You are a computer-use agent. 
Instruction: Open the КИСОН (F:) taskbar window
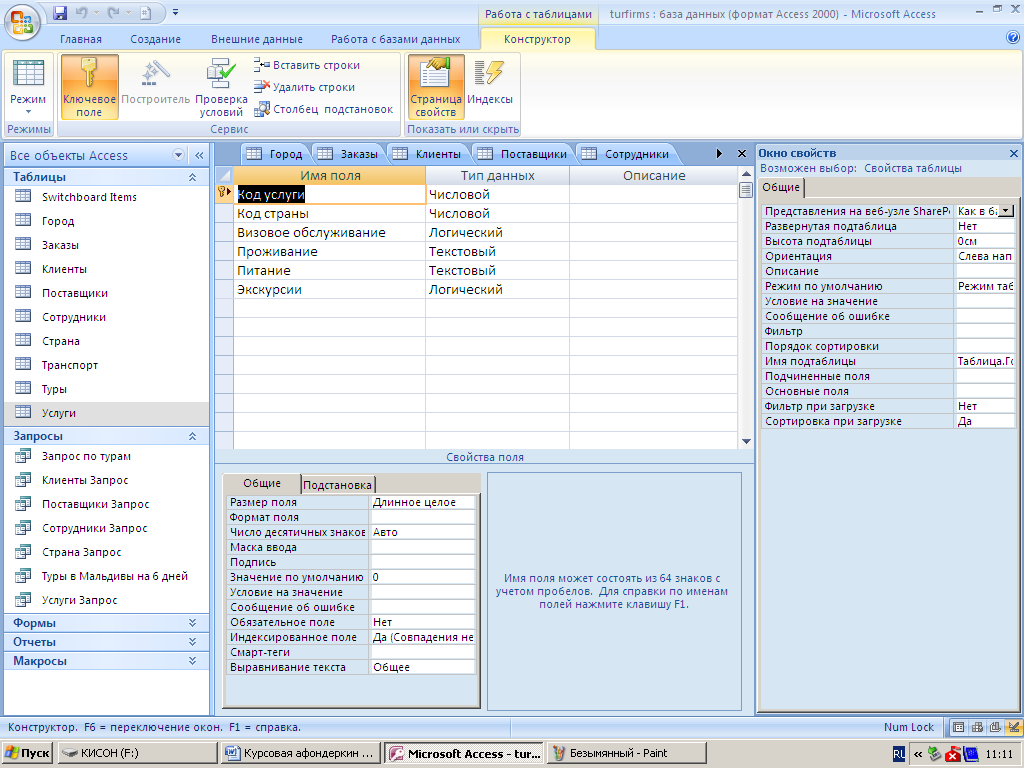click(x=137, y=753)
